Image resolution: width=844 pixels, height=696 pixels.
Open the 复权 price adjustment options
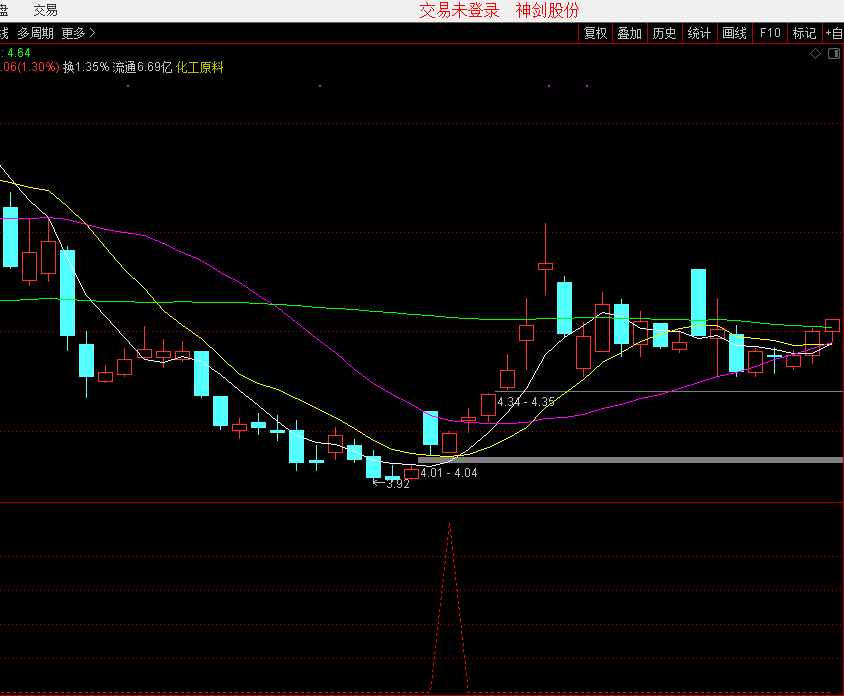coord(595,33)
